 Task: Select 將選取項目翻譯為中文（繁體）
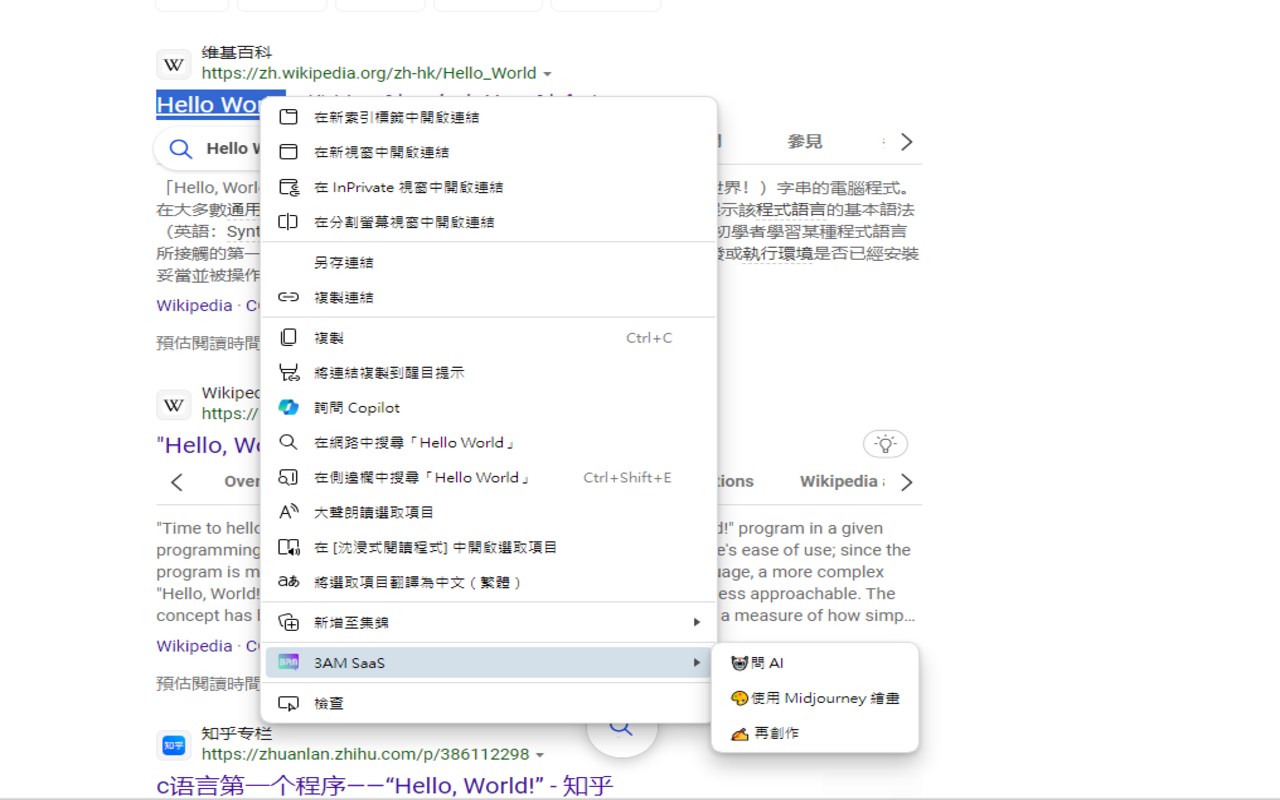click(x=489, y=582)
